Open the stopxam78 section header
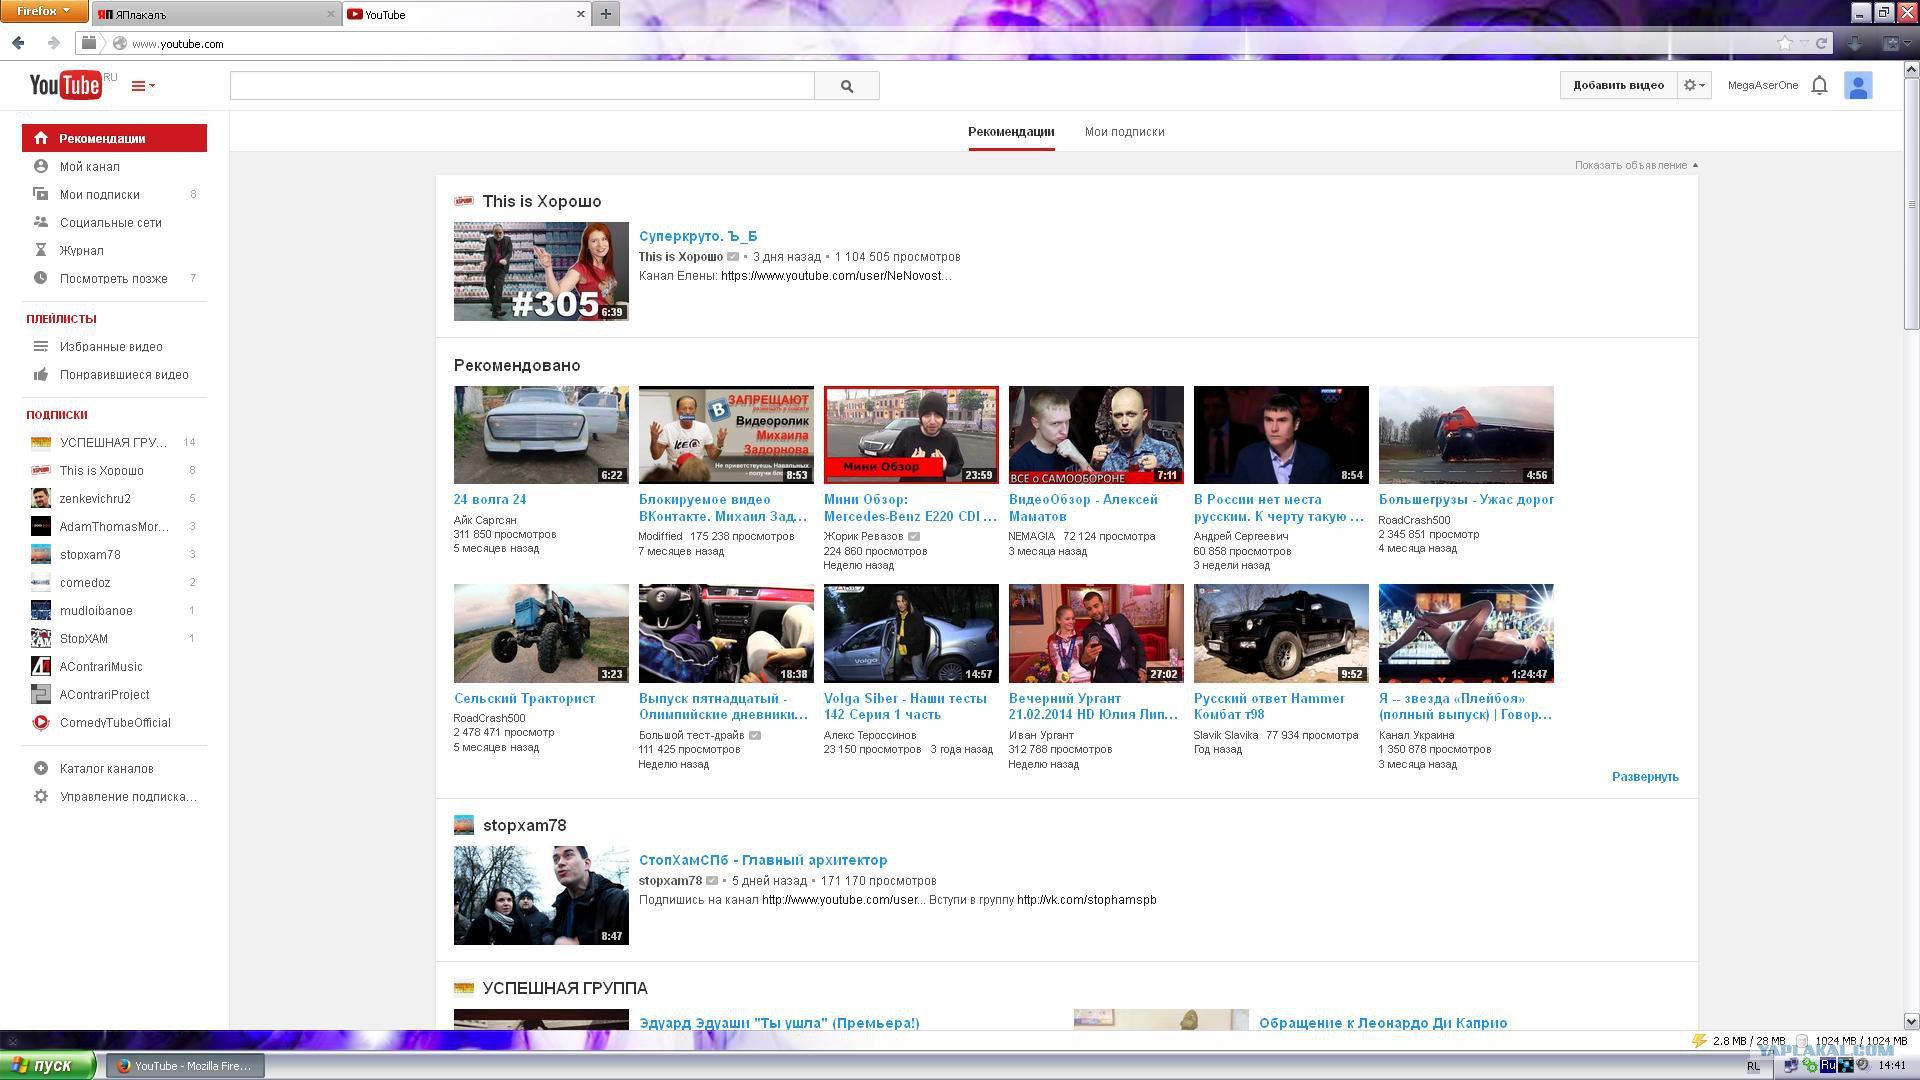 [x=524, y=825]
